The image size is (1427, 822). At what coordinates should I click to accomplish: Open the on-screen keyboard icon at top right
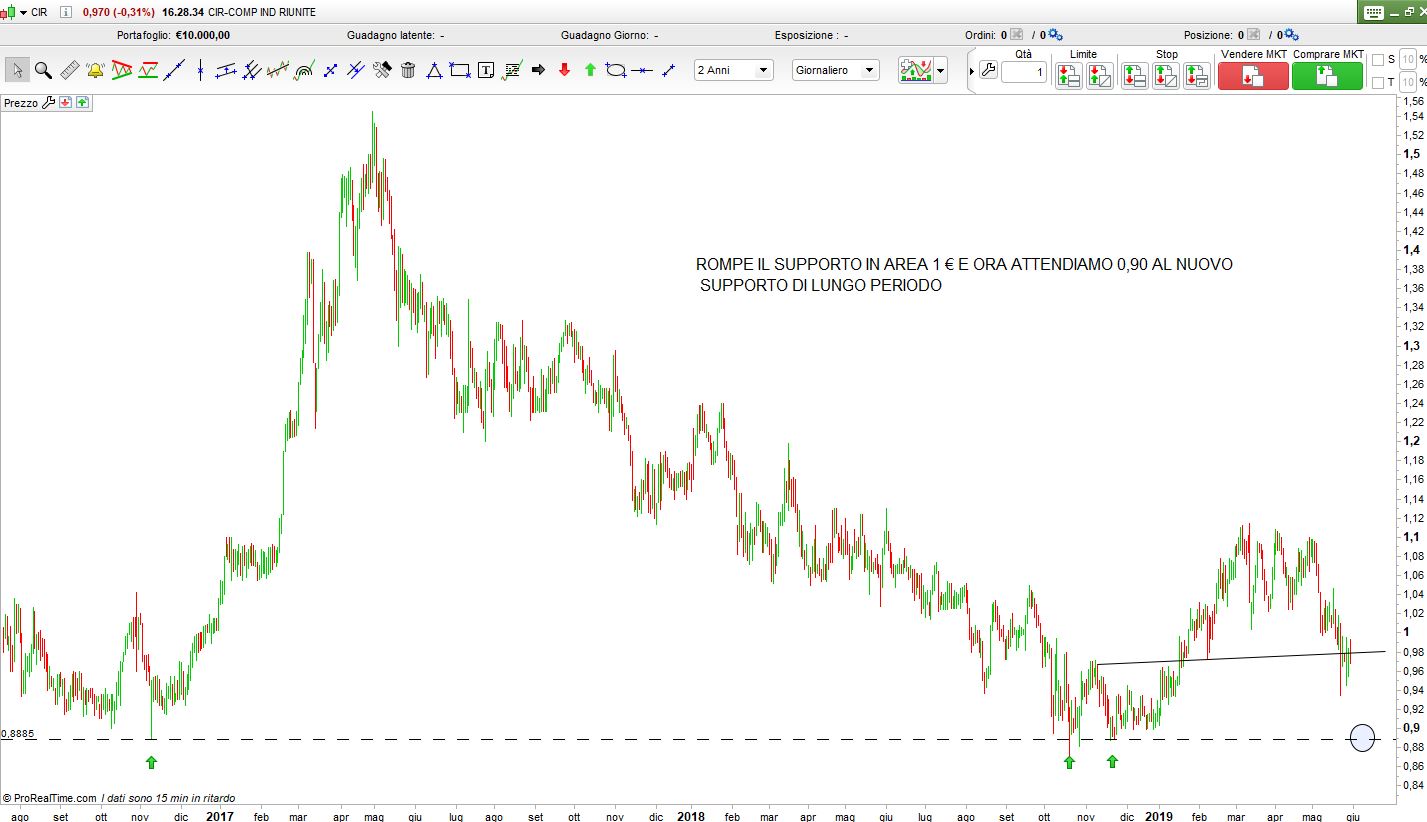point(1373,12)
